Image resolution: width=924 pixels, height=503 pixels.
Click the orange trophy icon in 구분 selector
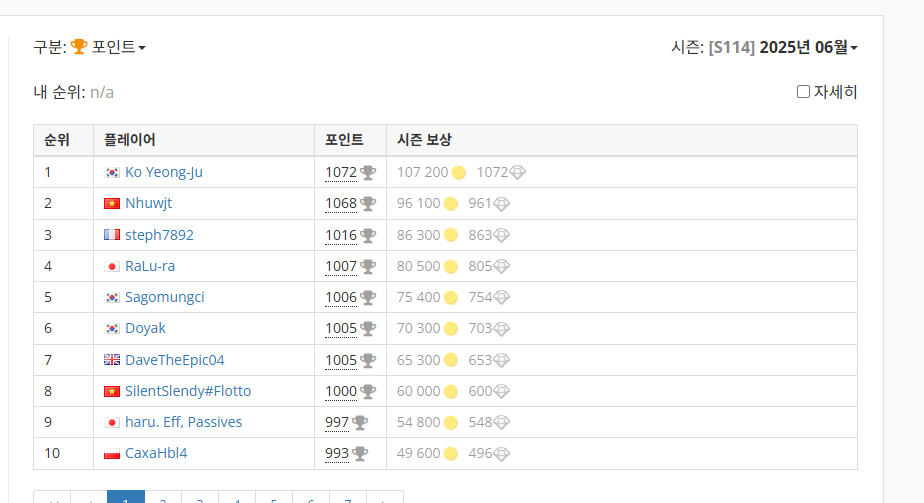pyautogui.click(x=79, y=47)
